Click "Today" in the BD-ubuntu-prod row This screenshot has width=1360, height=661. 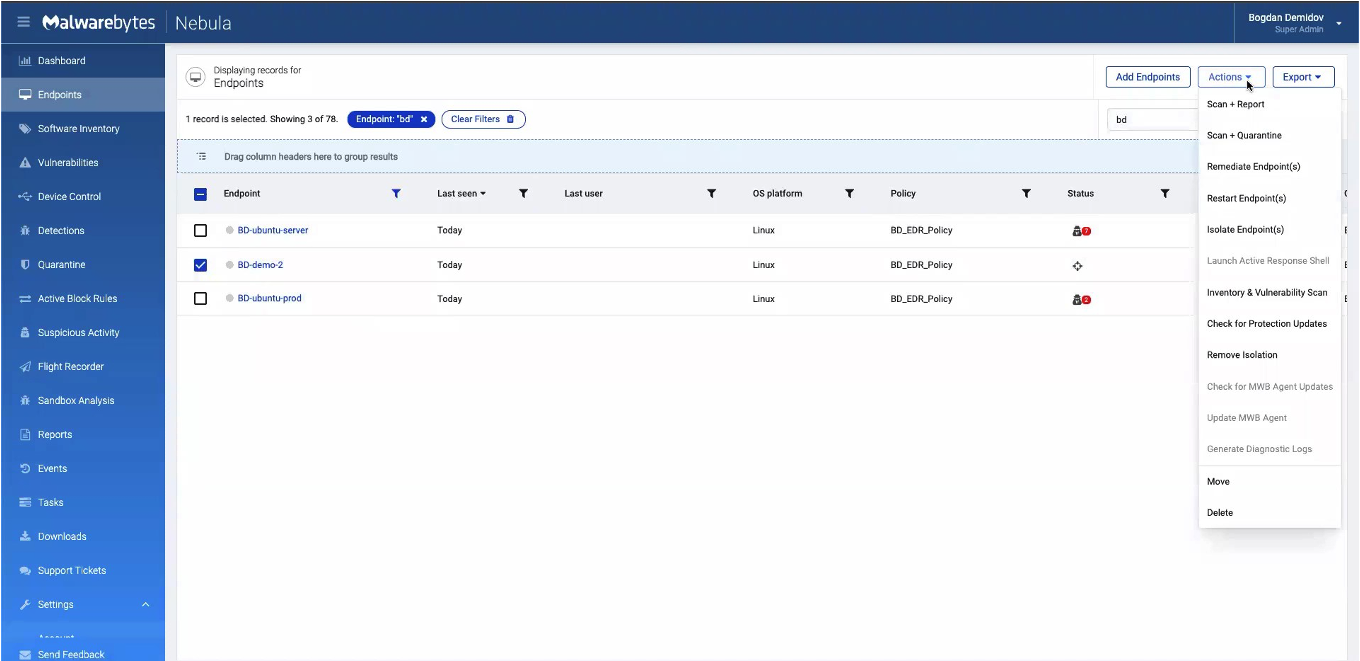450,299
